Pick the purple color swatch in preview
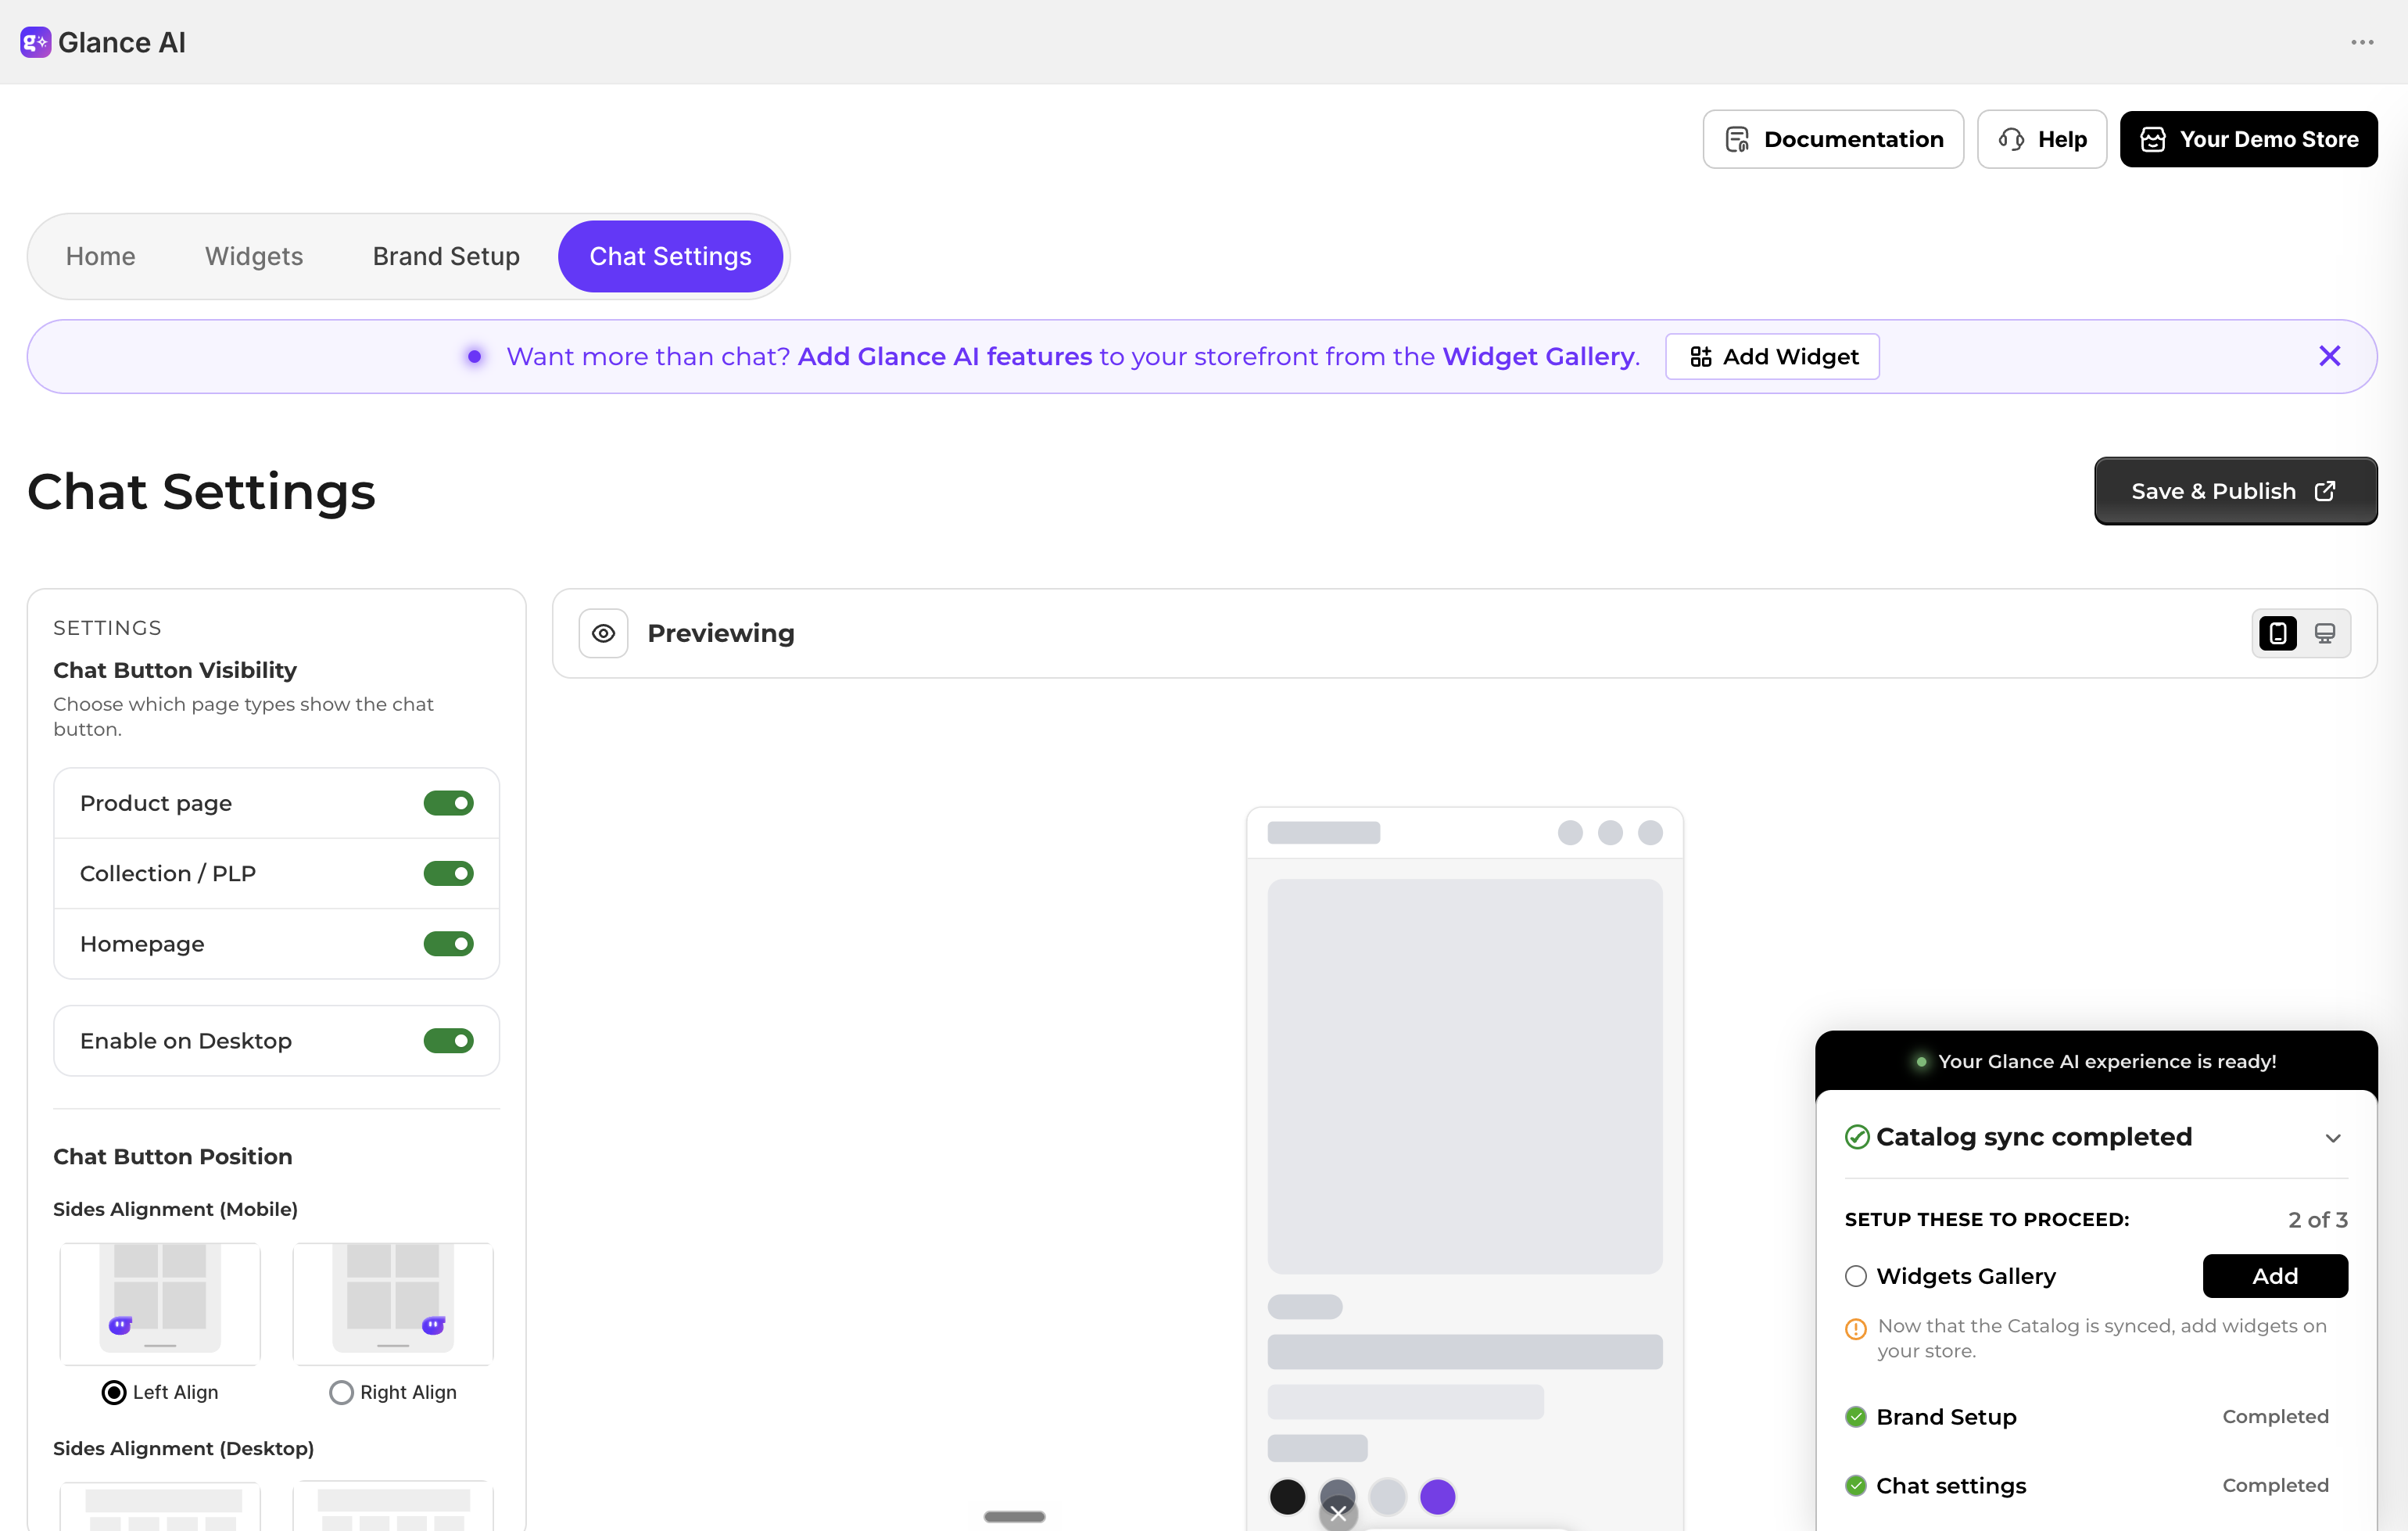Image resolution: width=2408 pixels, height=1531 pixels. (1438, 1497)
